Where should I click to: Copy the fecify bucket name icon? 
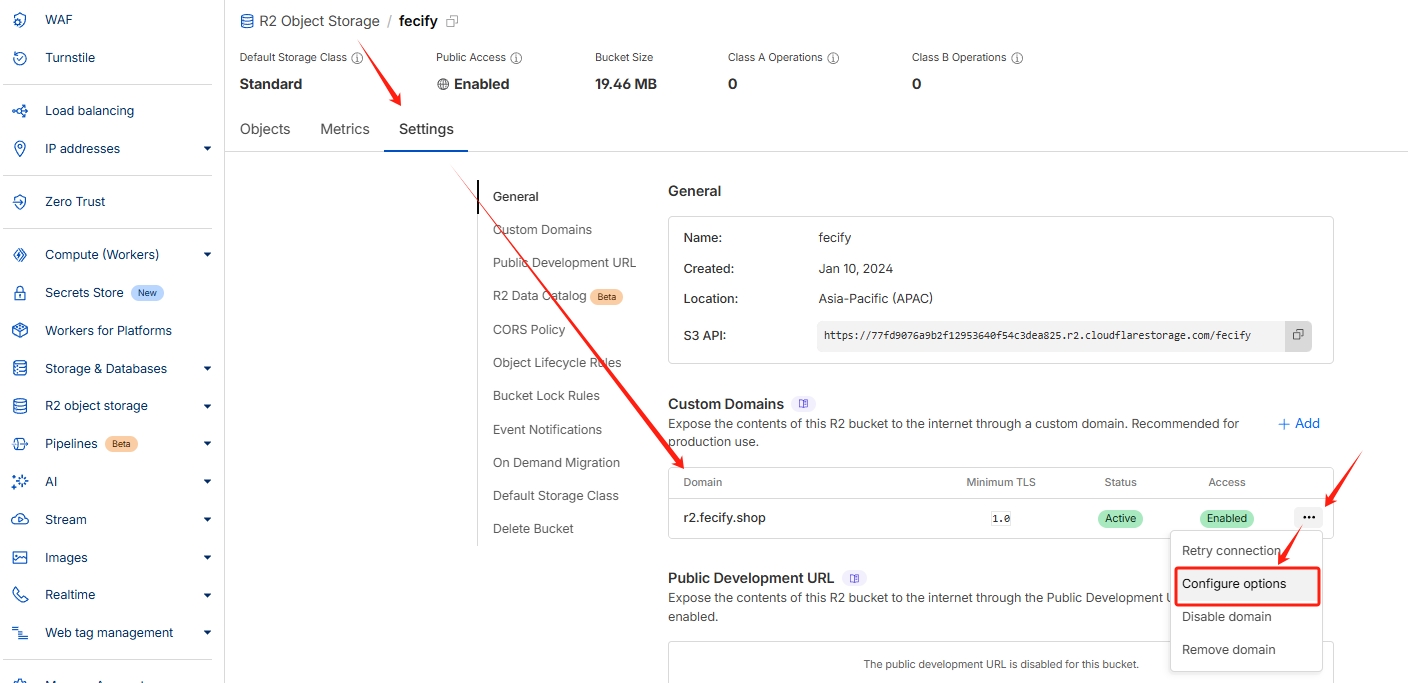pyautogui.click(x=452, y=21)
